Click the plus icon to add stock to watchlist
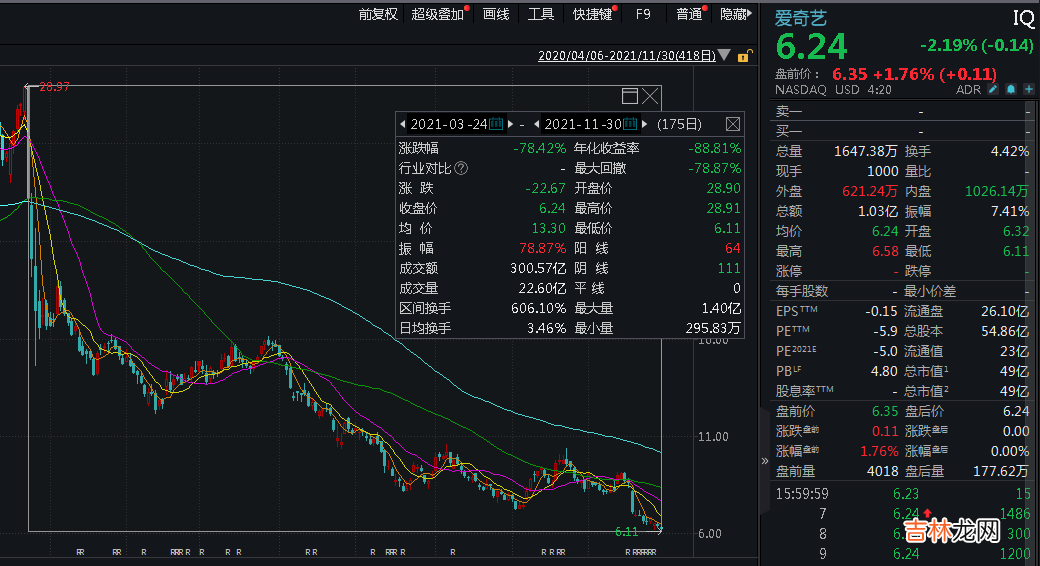Image resolution: width=1040 pixels, height=566 pixels. tap(1028, 89)
